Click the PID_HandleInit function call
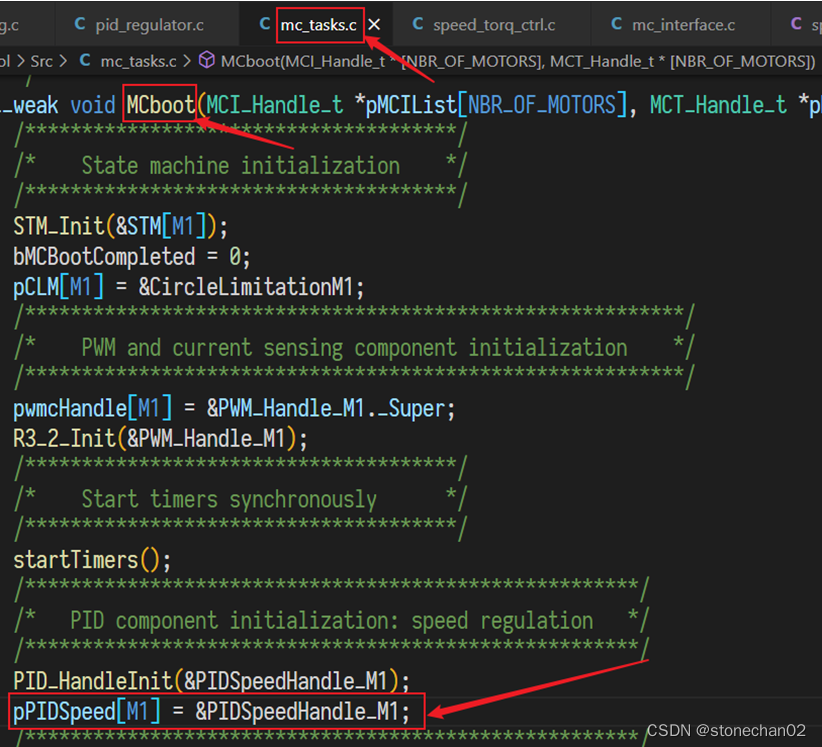Image resolution: width=822 pixels, height=747 pixels. click(93, 681)
